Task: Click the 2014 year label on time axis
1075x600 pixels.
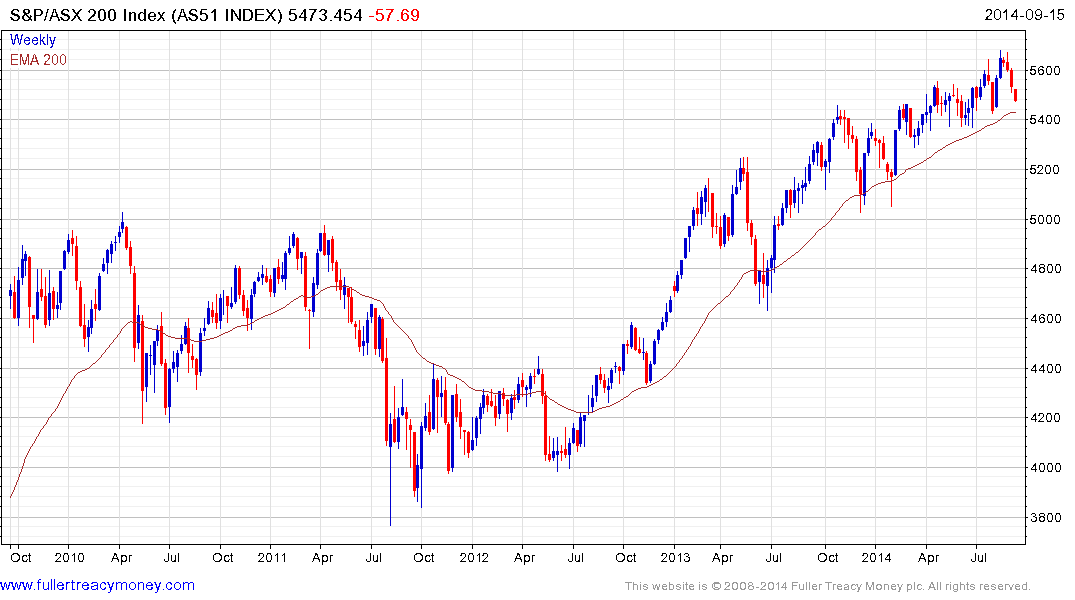Action: click(876, 557)
